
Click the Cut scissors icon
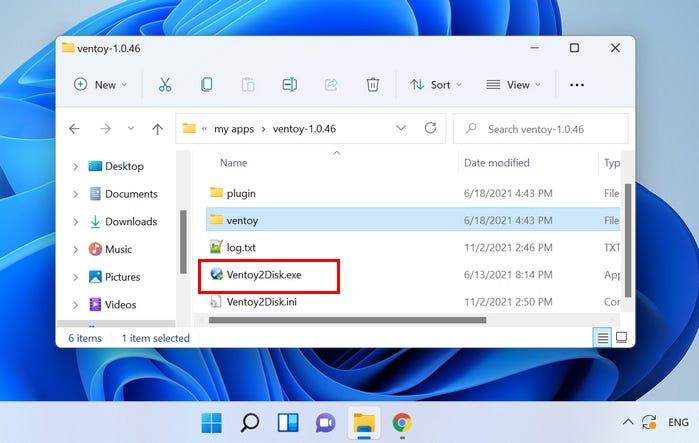tap(165, 84)
